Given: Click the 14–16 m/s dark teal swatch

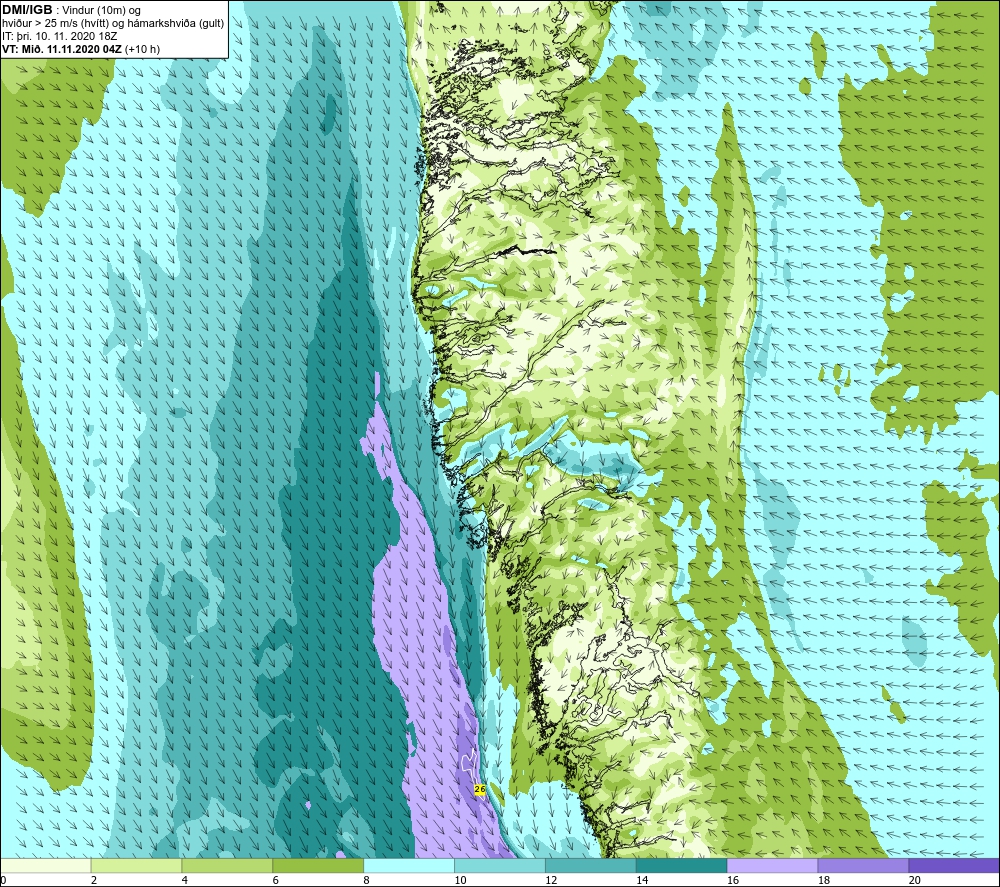Looking at the screenshot, I should [682, 865].
